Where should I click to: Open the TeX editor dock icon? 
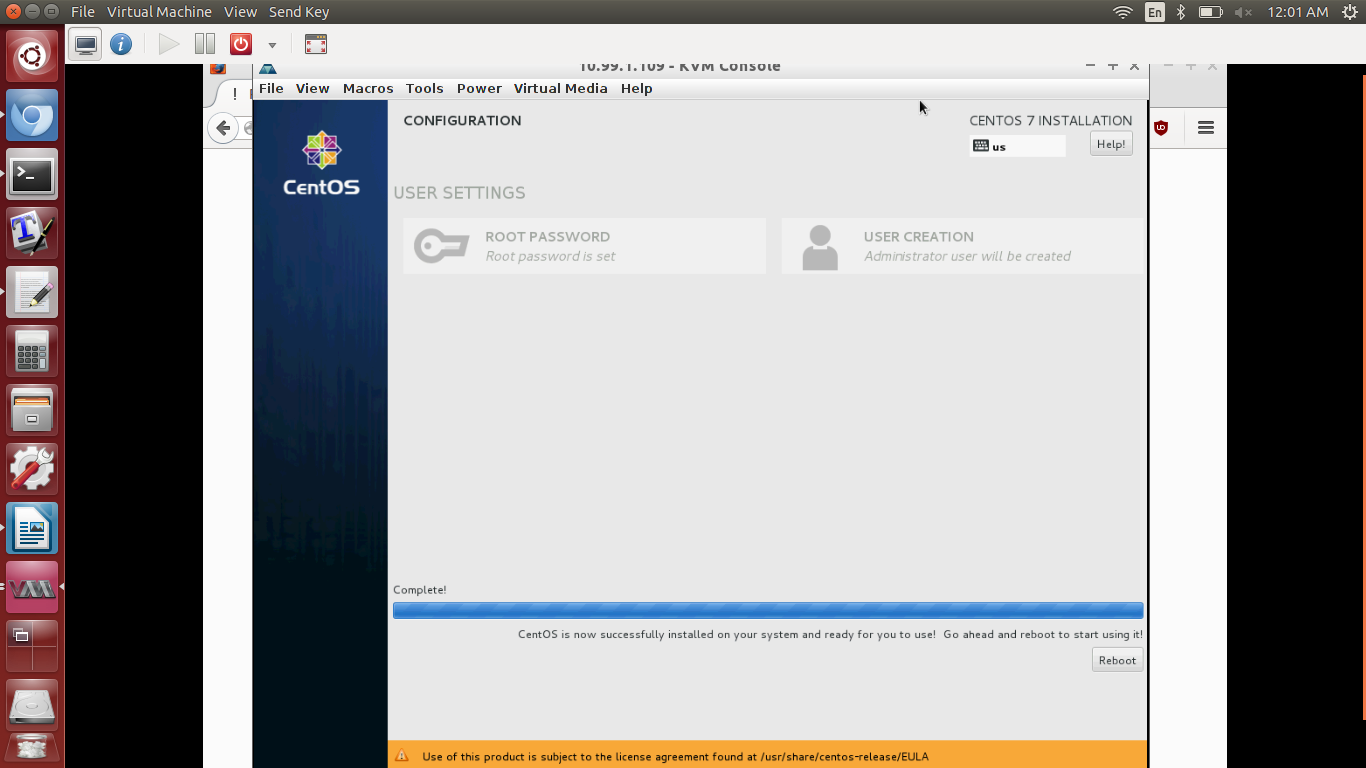click(32, 234)
